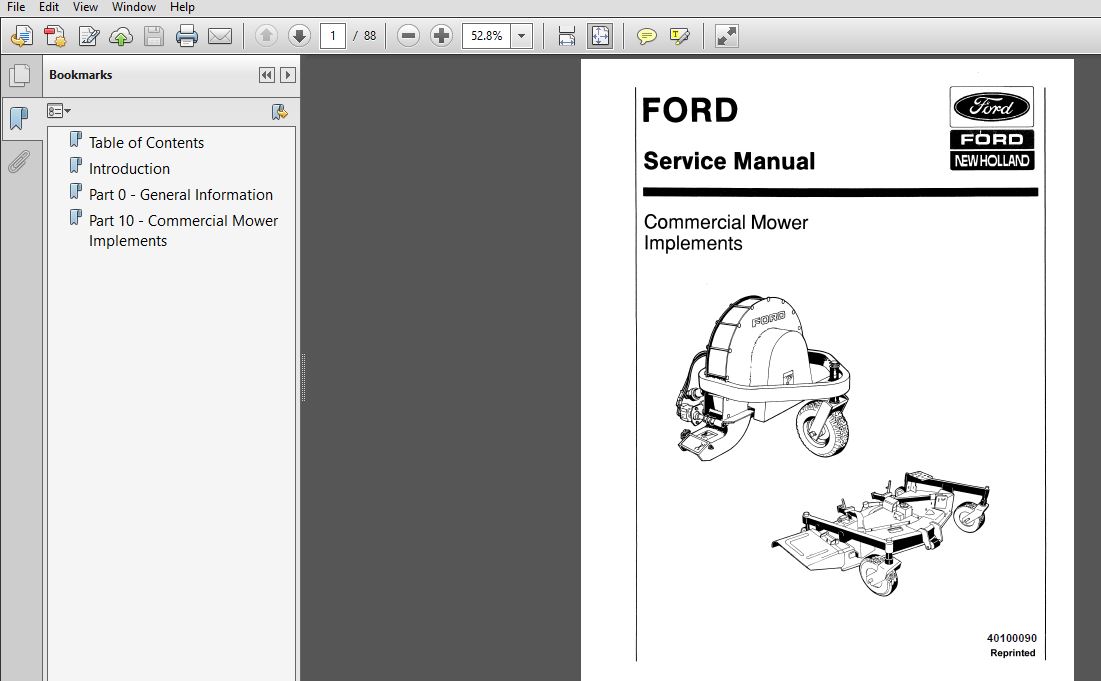Click the document number 40100090
This screenshot has width=1101, height=681.
coord(1011,638)
